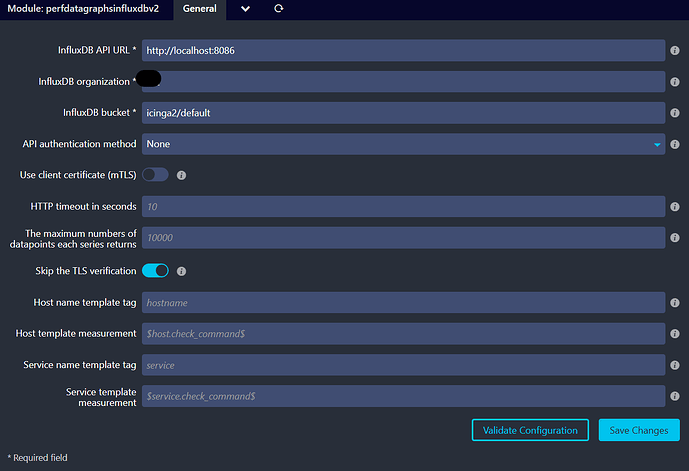This screenshot has height=471, width=689.
Task: Open Module: perfdatagraphsinfluxdbv2 tab
Action: [x=83, y=9]
